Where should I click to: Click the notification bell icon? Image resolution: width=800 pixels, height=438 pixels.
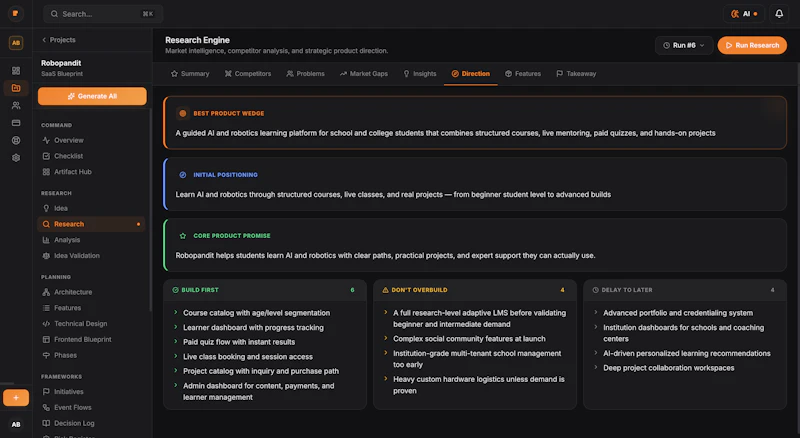coord(779,14)
